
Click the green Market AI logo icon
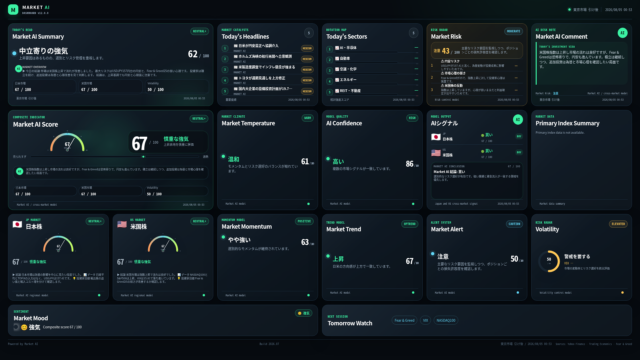point(13,9)
